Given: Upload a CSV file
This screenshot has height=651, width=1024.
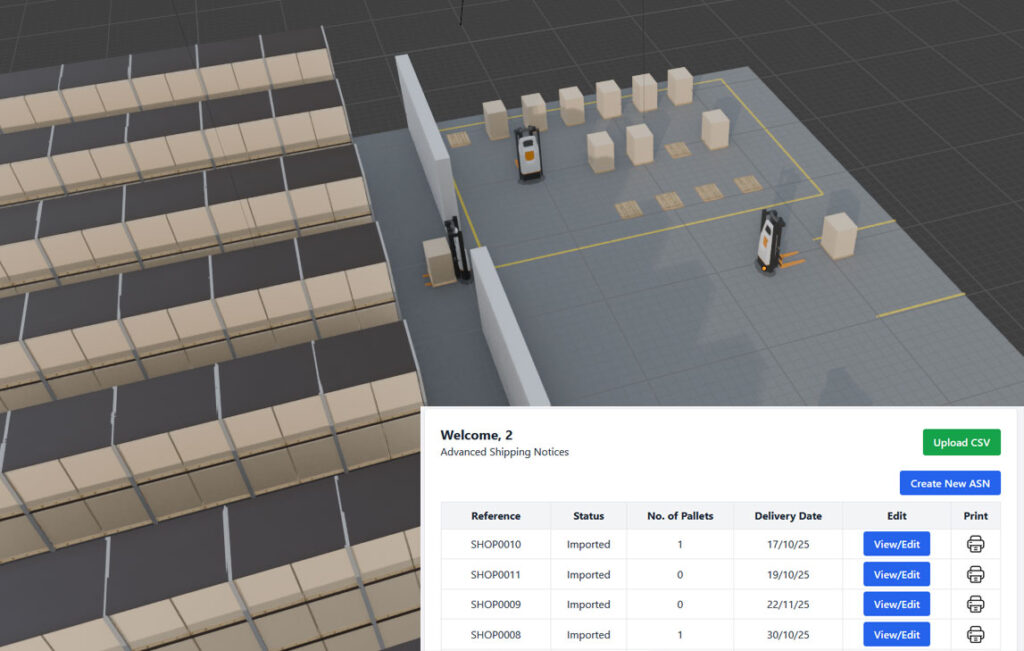Looking at the screenshot, I should point(961,441).
